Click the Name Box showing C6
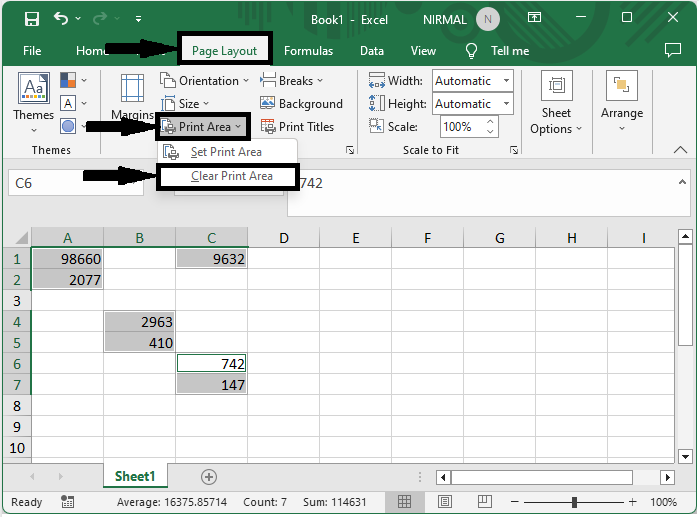The width and height of the screenshot is (699, 517). tap(76, 183)
